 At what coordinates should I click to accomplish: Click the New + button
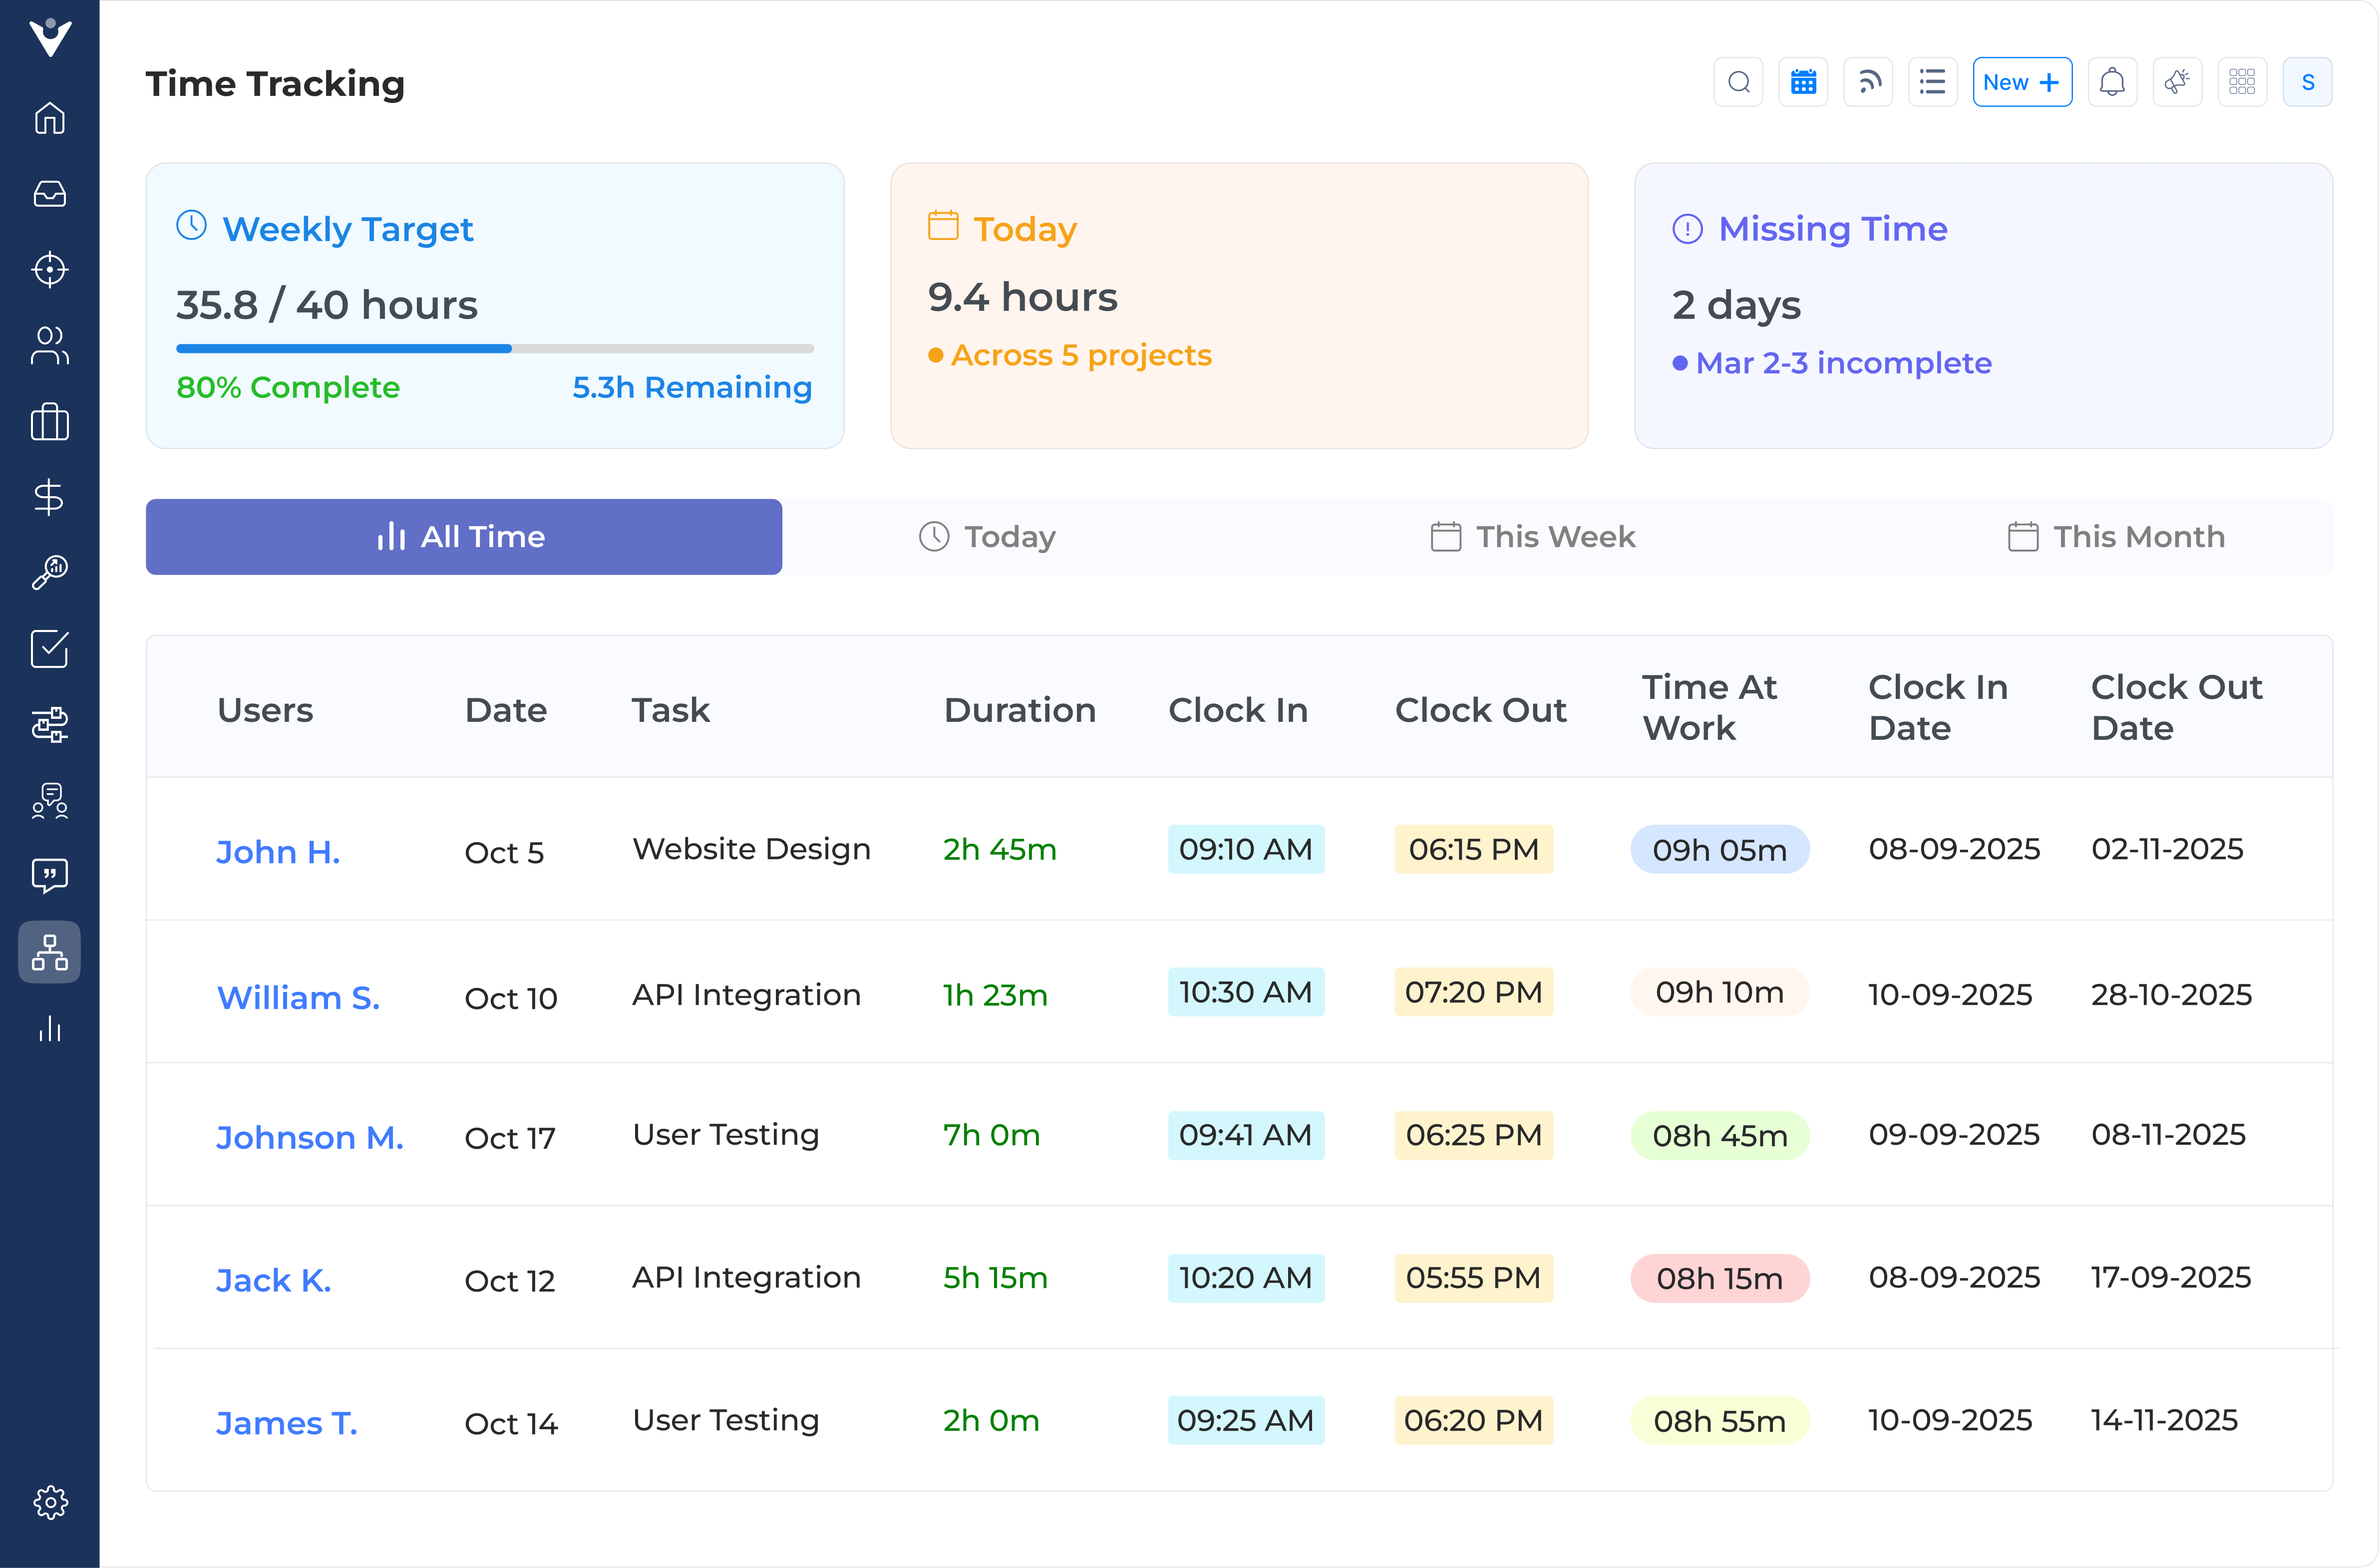[2021, 81]
